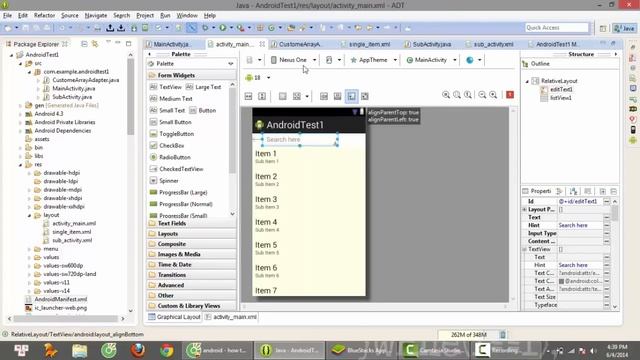Select Large Text widget in Palette
This screenshot has height=360, width=640.
click(203, 87)
